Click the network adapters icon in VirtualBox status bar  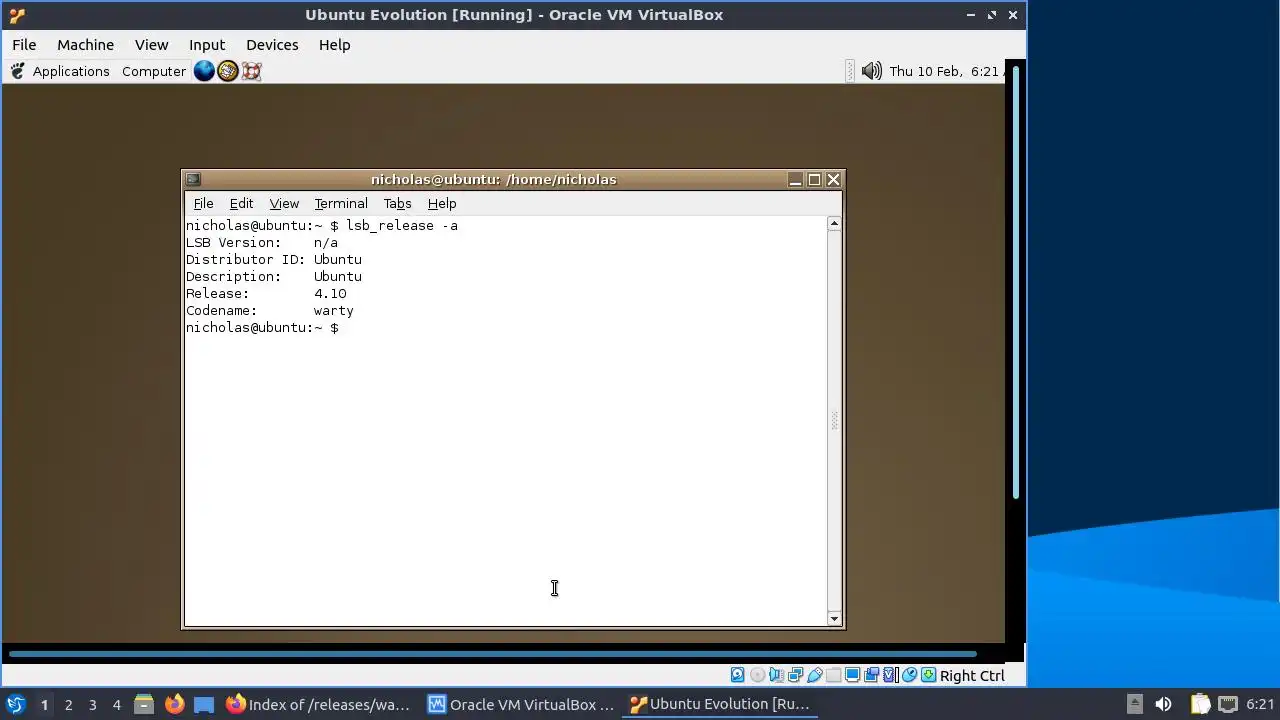coord(796,675)
